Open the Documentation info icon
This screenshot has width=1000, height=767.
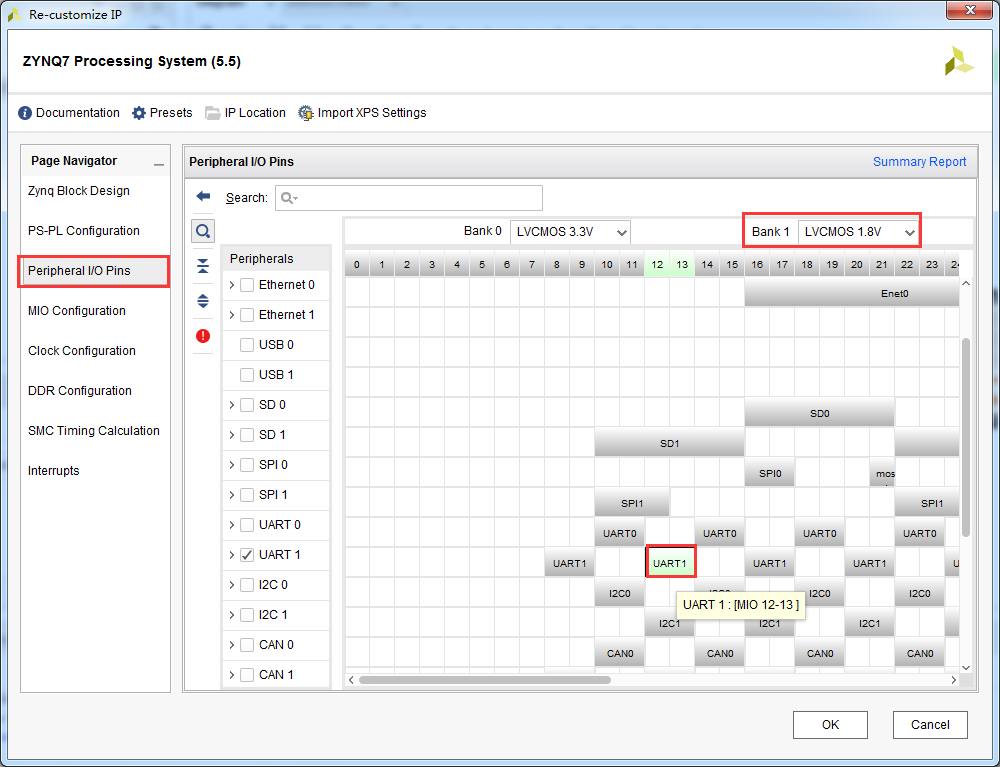point(25,113)
